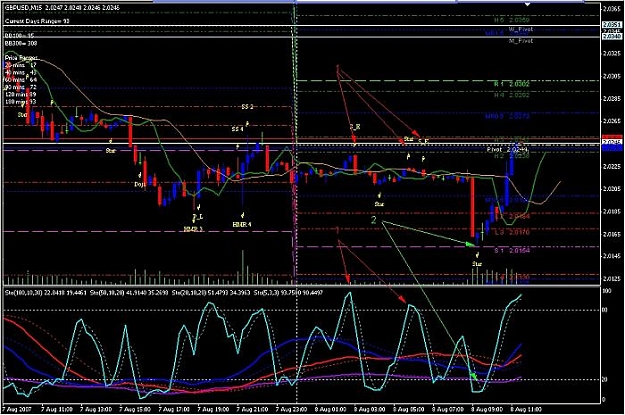This screenshot has width=625, height=415.
Task: Click the 'Doji' candlestick pattern label
Action: 140,185
